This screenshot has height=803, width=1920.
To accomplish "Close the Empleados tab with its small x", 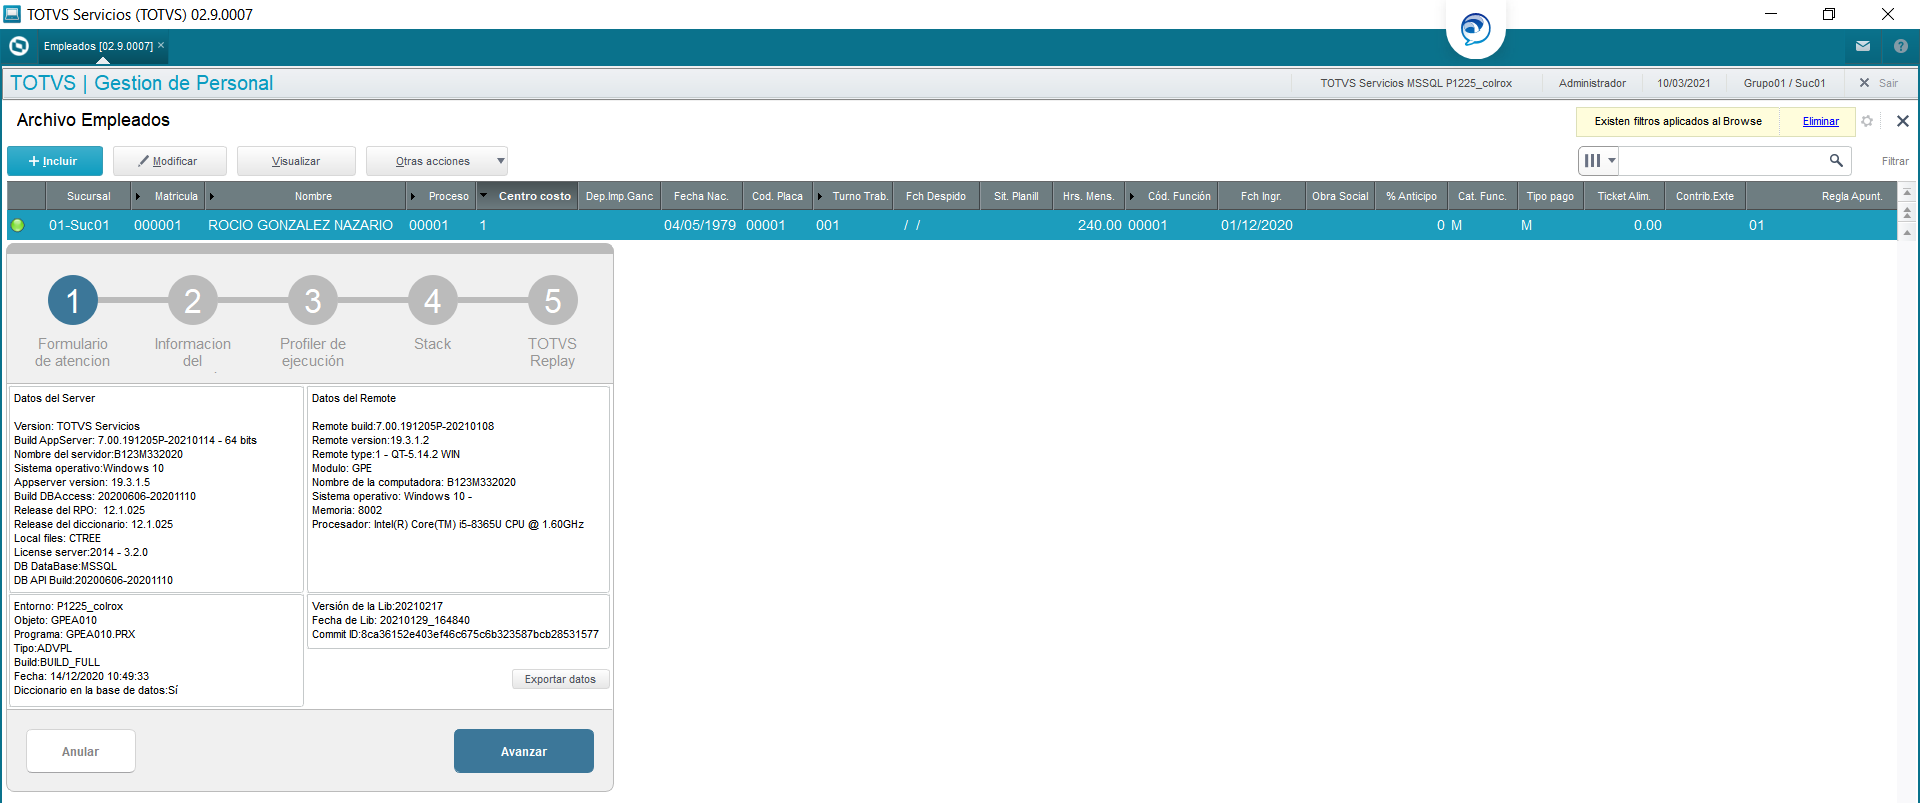I will point(161,45).
